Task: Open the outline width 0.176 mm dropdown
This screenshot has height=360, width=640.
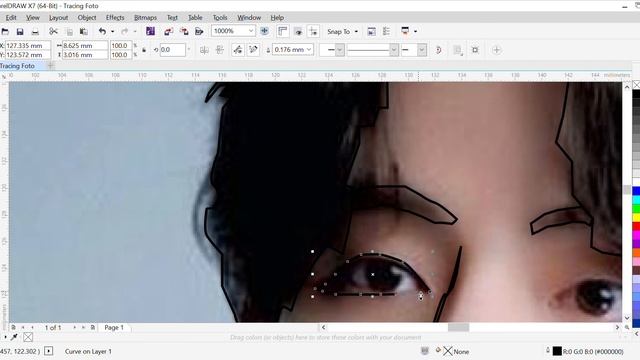Action: point(309,50)
